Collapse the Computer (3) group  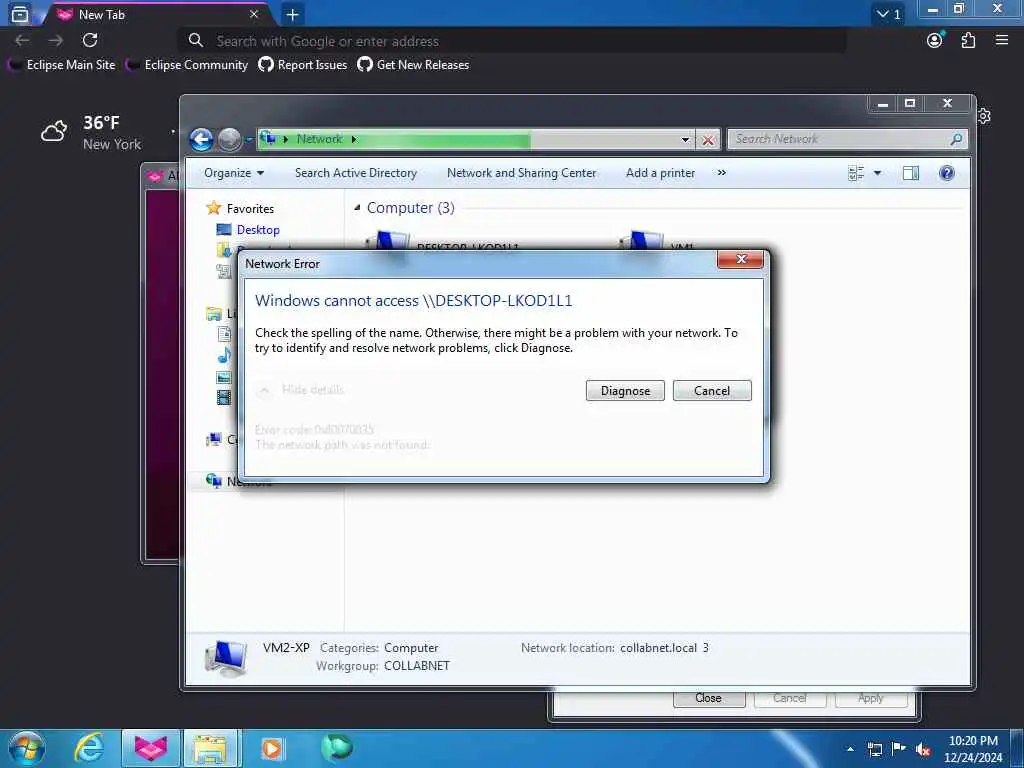click(357, 208)
